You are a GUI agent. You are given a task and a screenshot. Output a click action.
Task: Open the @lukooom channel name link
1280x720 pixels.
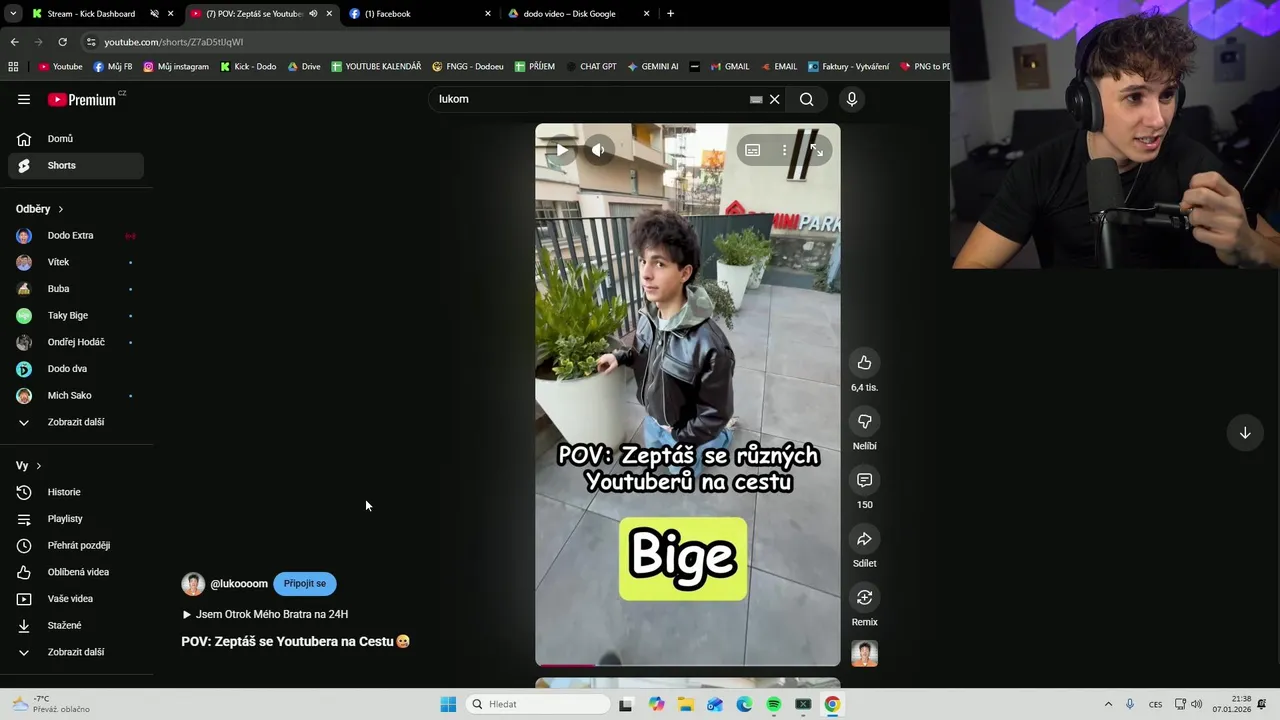pos(239,584)
